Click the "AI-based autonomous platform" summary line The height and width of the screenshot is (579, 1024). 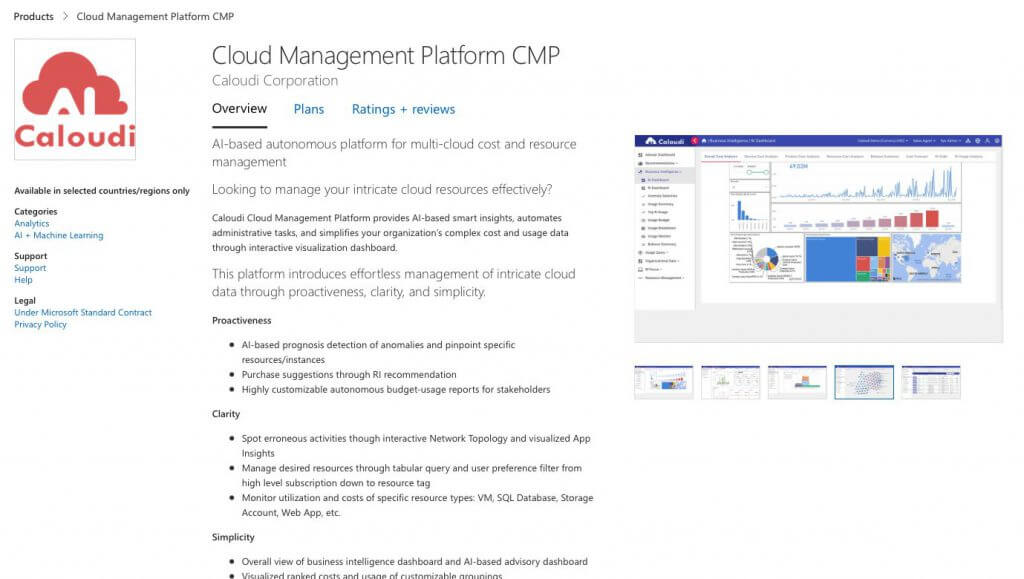(394, 153)
